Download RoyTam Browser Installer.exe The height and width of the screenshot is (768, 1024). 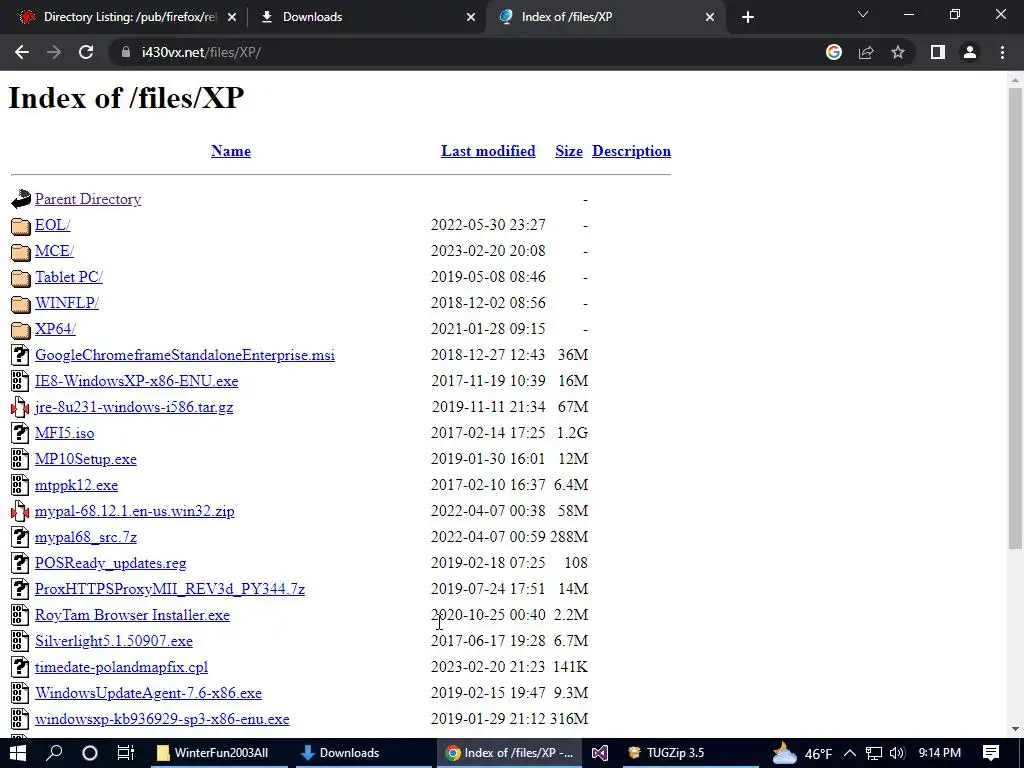133,615
